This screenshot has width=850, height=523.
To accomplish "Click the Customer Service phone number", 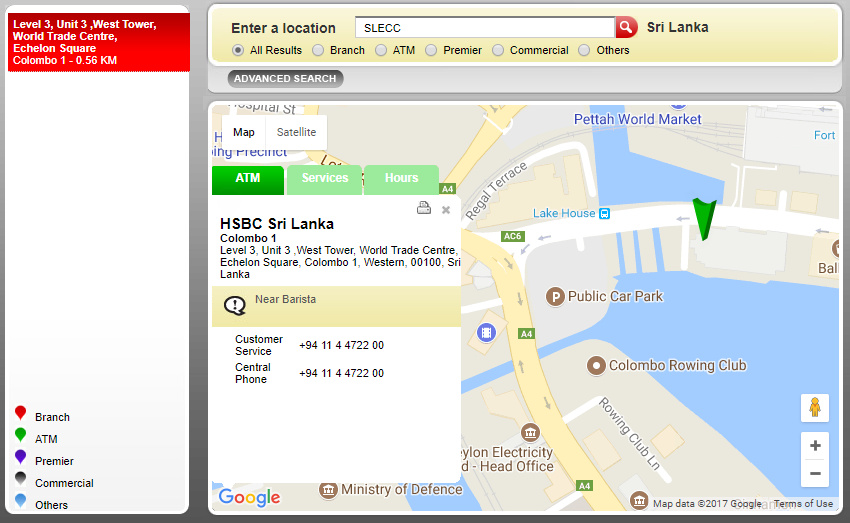I will coord(342,345).
